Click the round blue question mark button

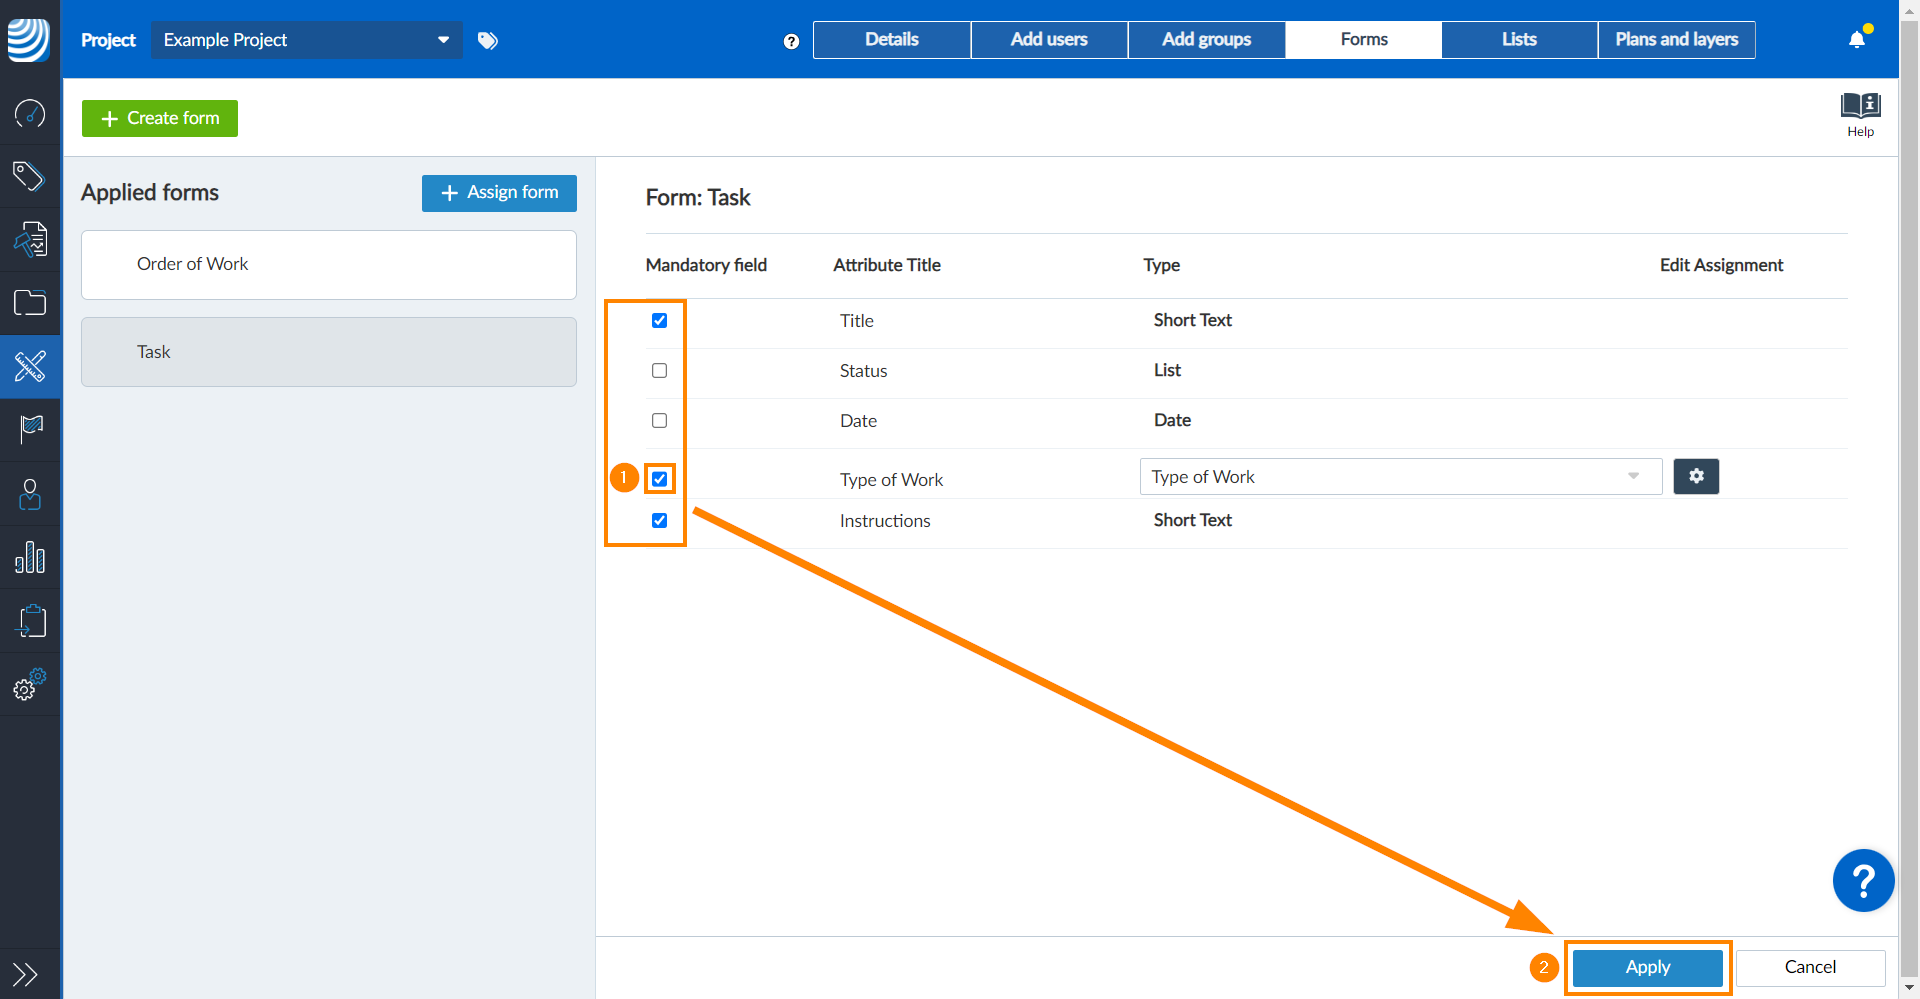click(x=1863, y=881)
